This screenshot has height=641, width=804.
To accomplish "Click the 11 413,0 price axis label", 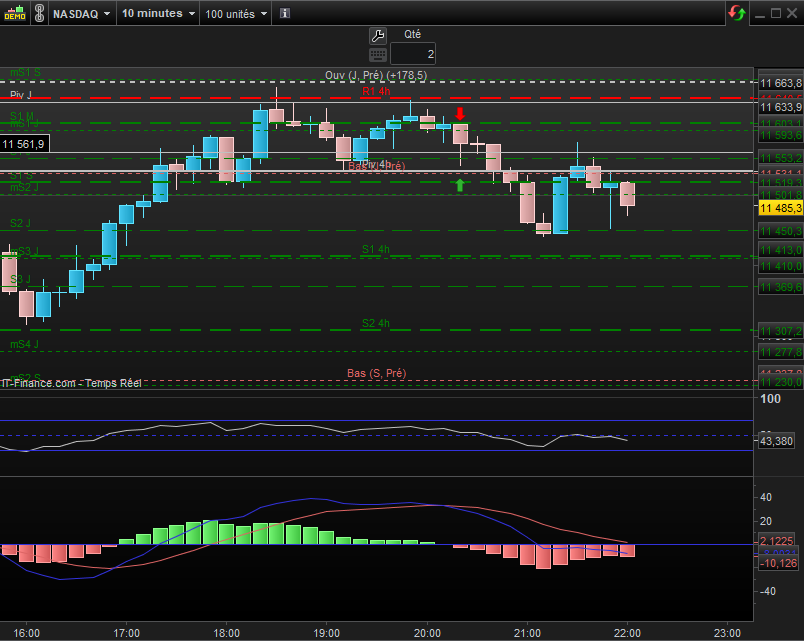I will tap(781, 250).
